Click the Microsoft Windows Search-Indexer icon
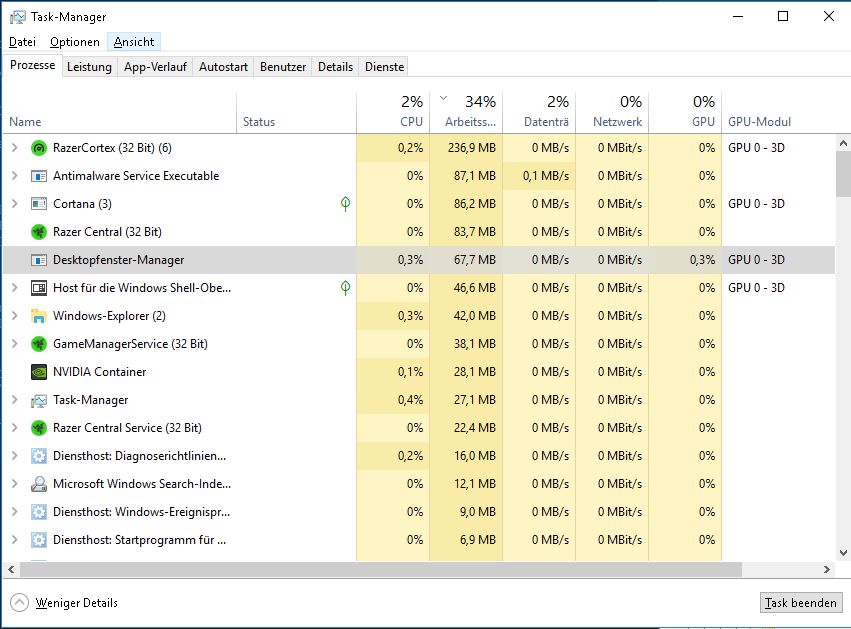 pos(39,484)
